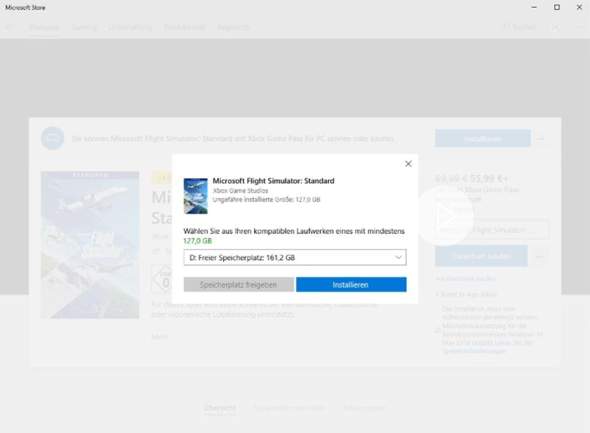Screen dimensions: 590x433
Task: Switch to the Gaming tab
Action: pyautogui.click(x=84, y=27)
